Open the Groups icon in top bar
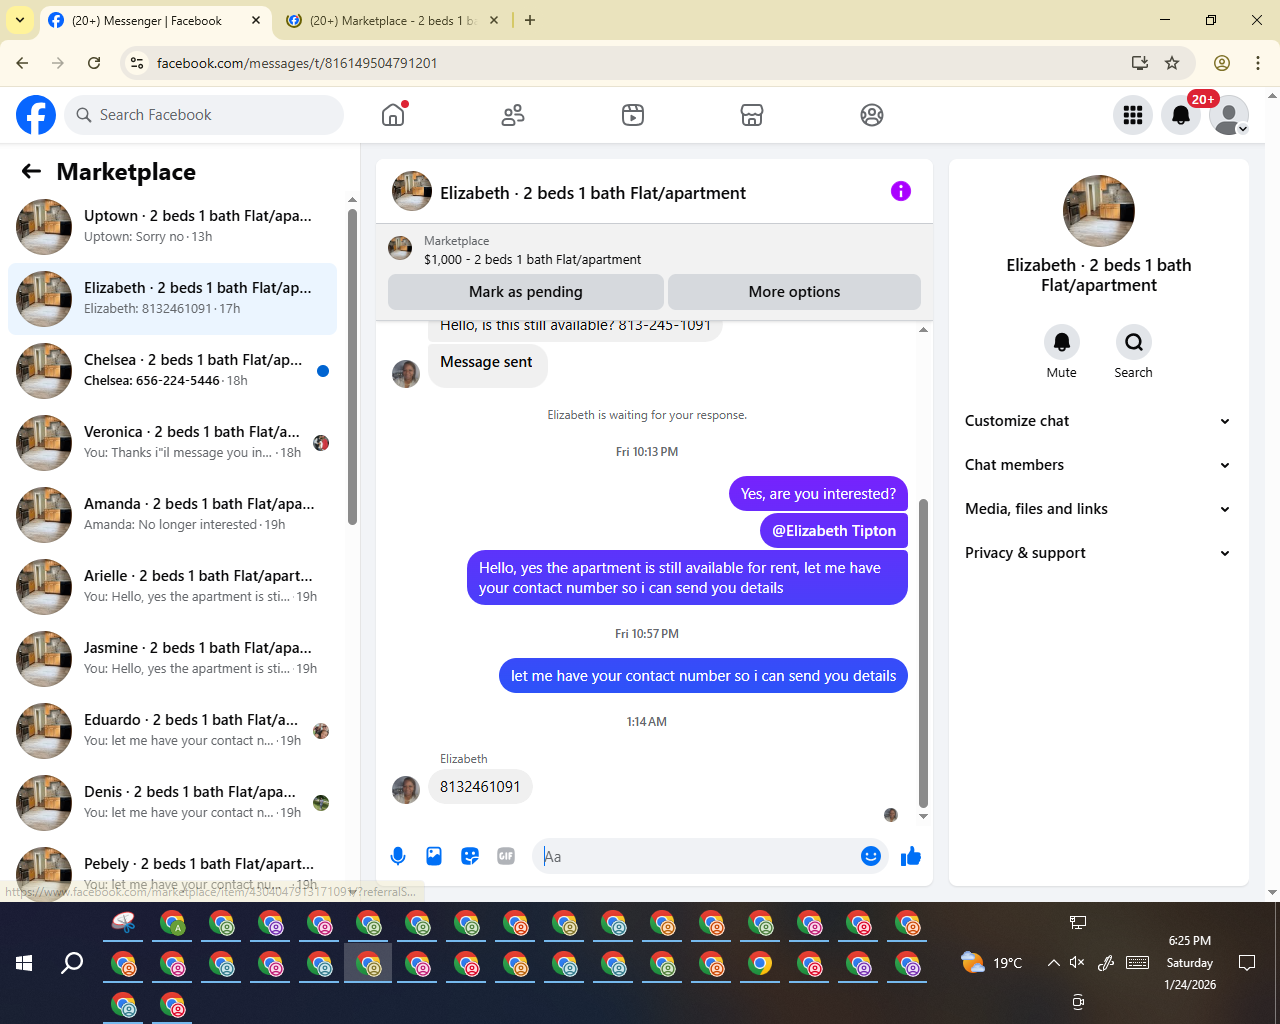 [872, 115]
